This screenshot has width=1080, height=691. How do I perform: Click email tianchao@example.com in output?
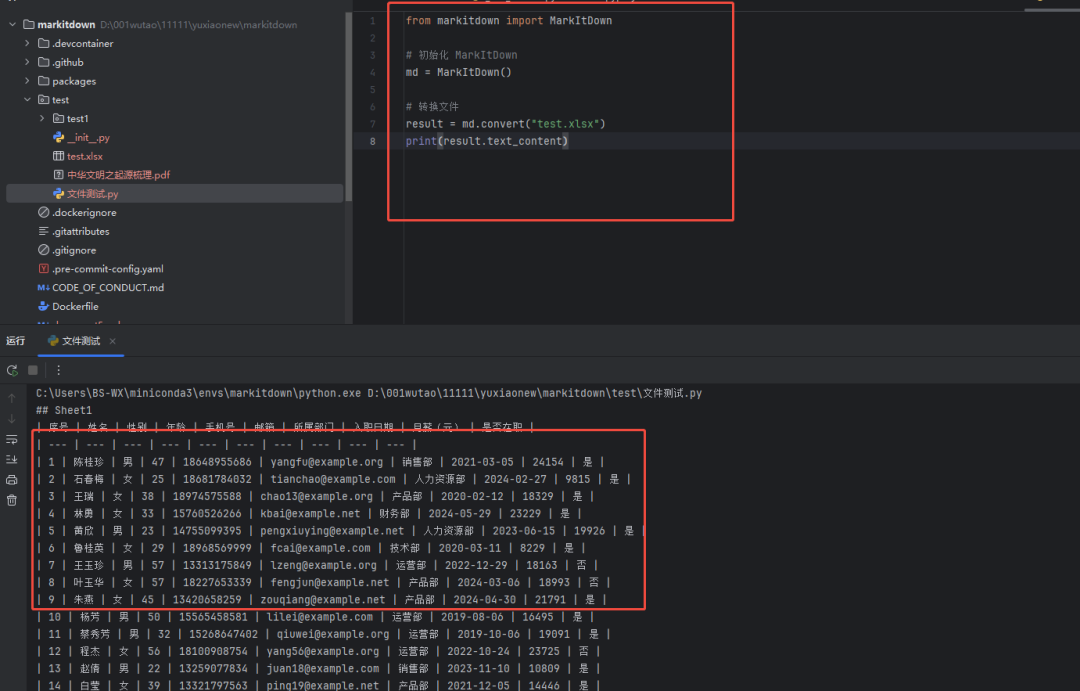tap(333, 479)
